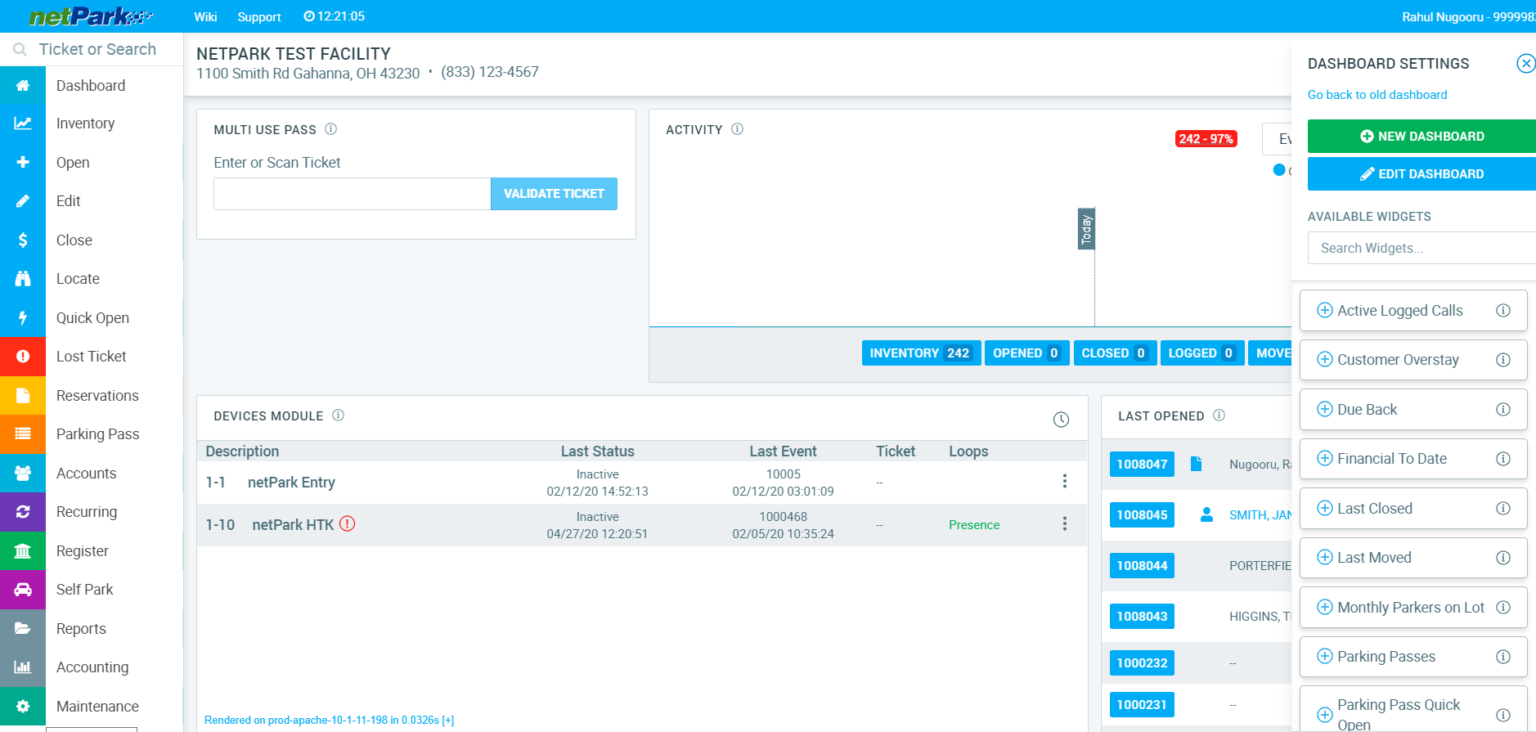Open the Maintenance gear icon
1536x732 pixels.
tap(22, 706)
